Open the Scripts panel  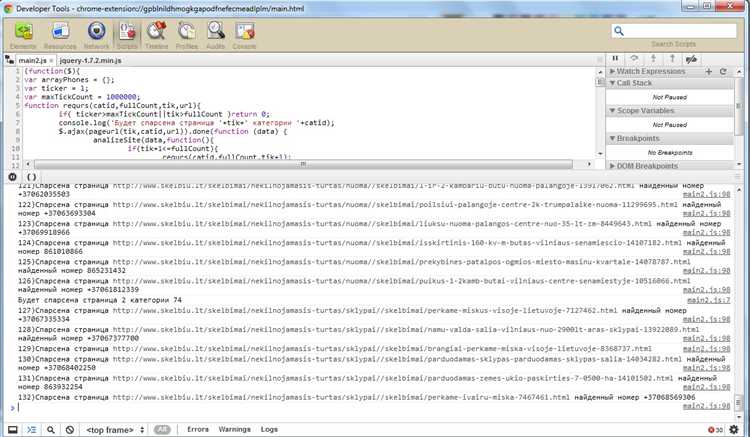pyautogui.click(x=127, y=35)
